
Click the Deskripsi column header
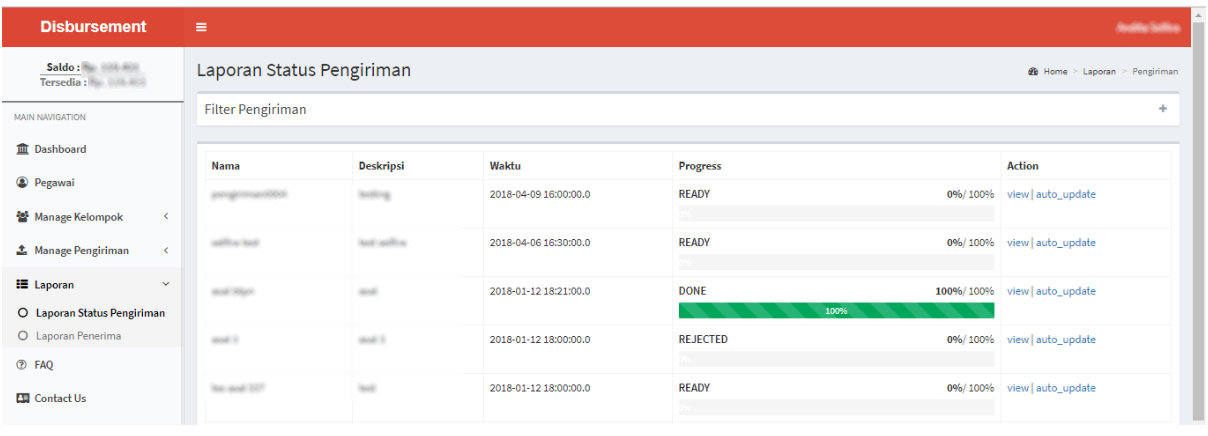[x=381, y=166]
